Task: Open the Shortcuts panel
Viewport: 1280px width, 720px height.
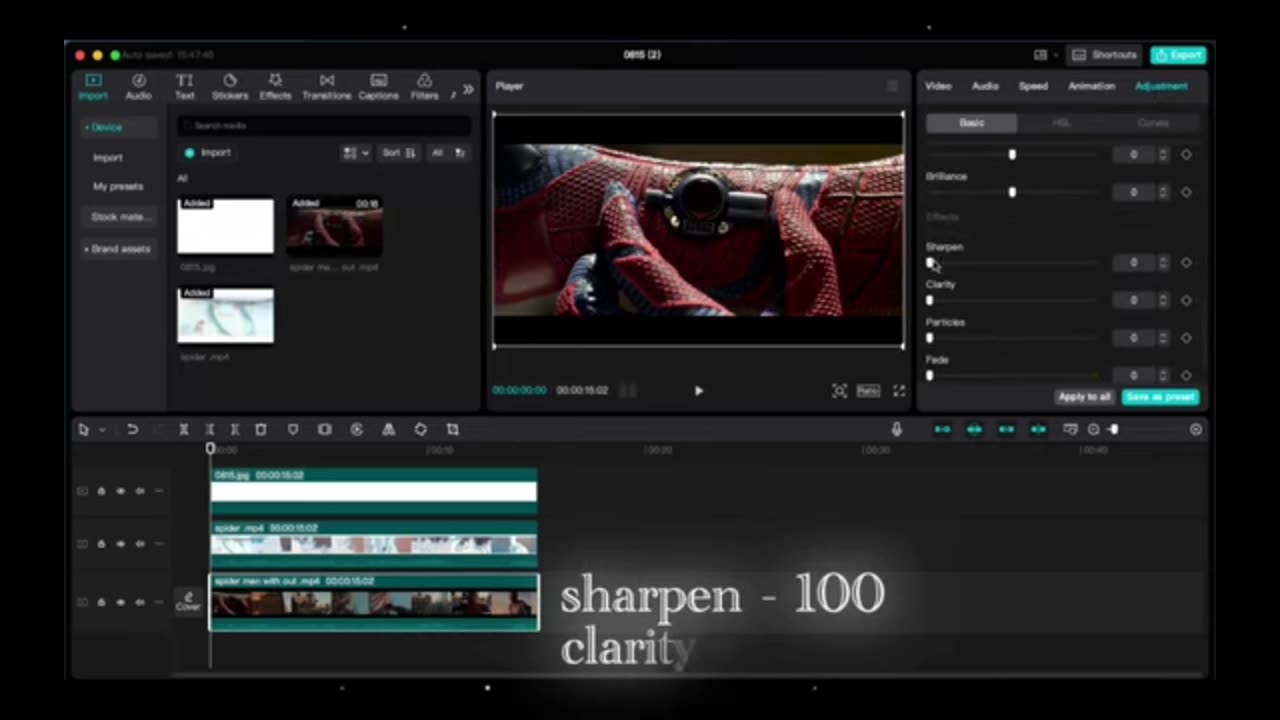Action: 1105,55
